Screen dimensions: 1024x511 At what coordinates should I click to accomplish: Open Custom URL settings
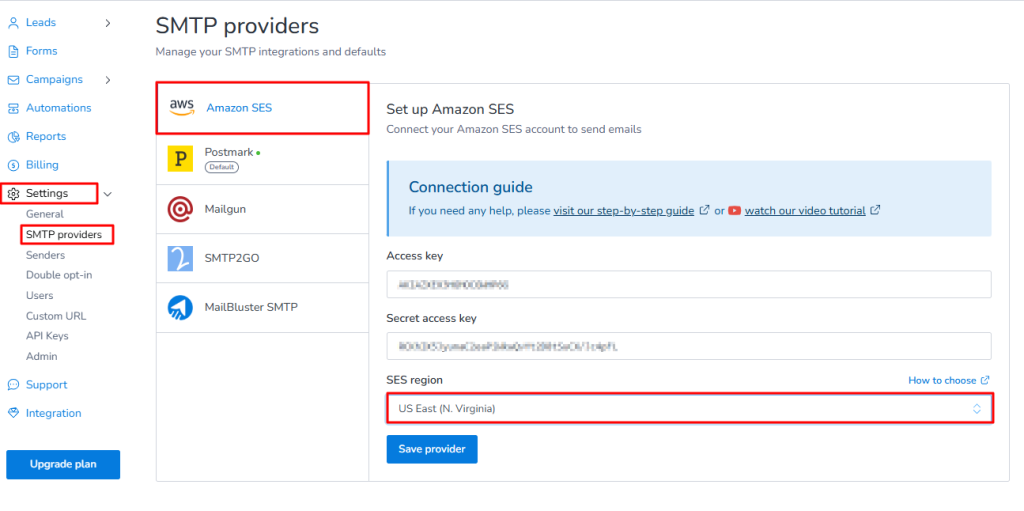tap(56, 316)
